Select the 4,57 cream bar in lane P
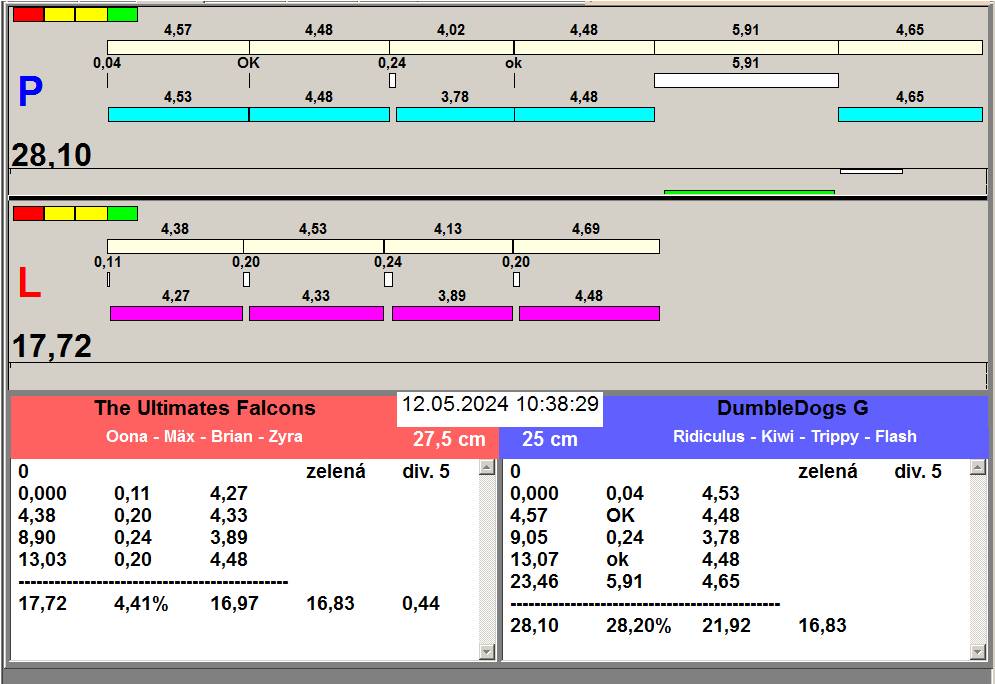This screenshot has width=995, height=684. tap(178, 48)
